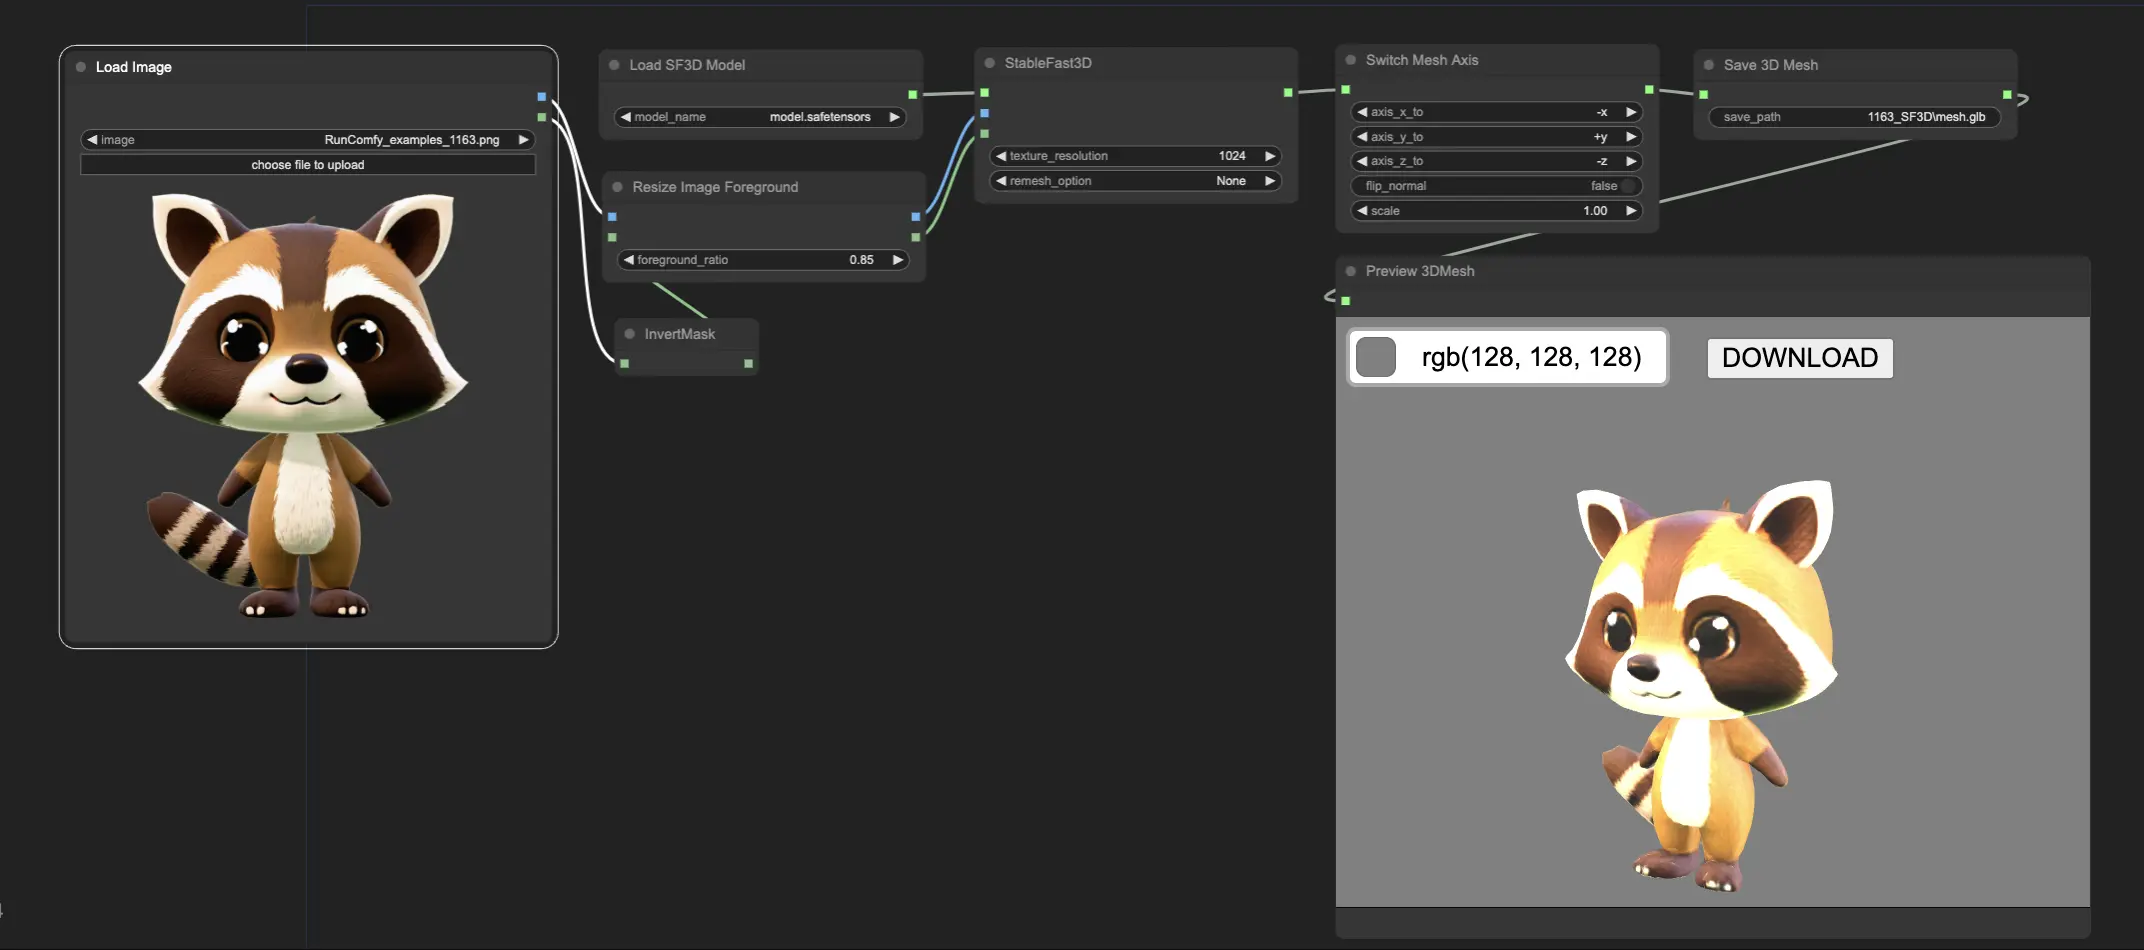The width and height of the screenshot is (2144, 950).
Task: Click the Load SF3D Model node collapse dot
Action: coord(615,65)
